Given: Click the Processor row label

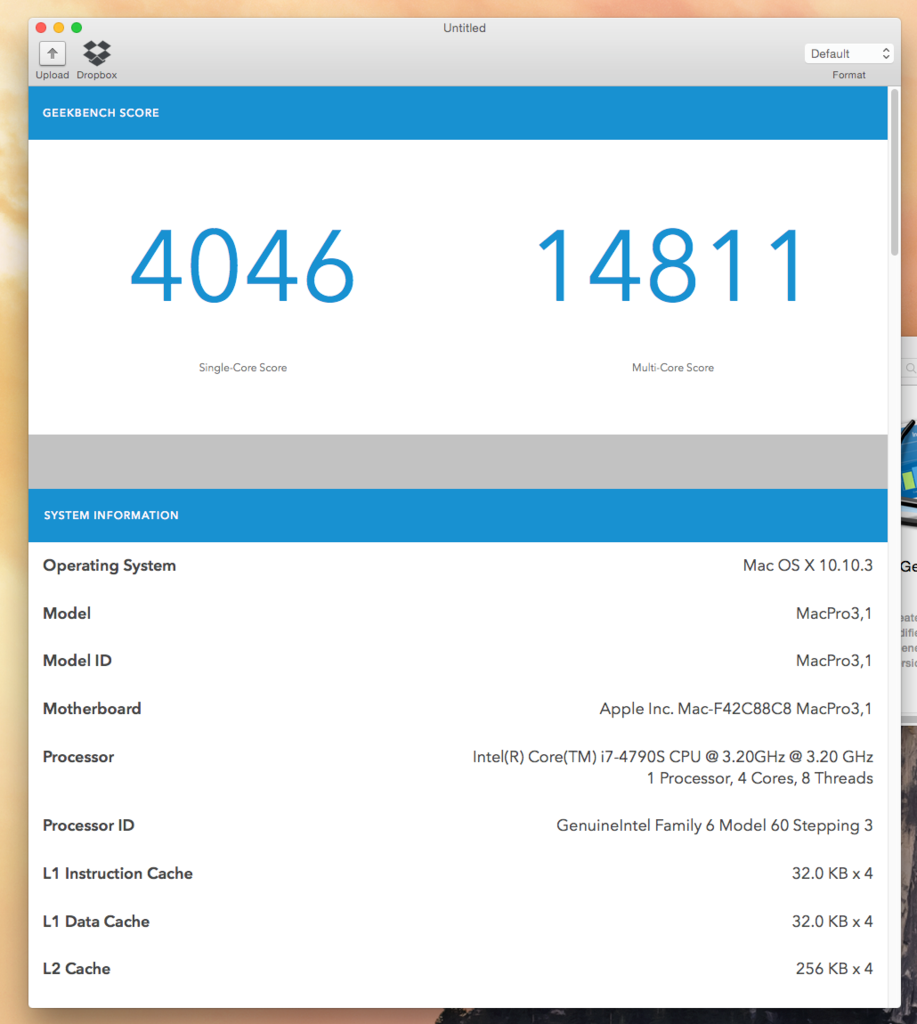Looking at the screenshot, I should (78, 757).
